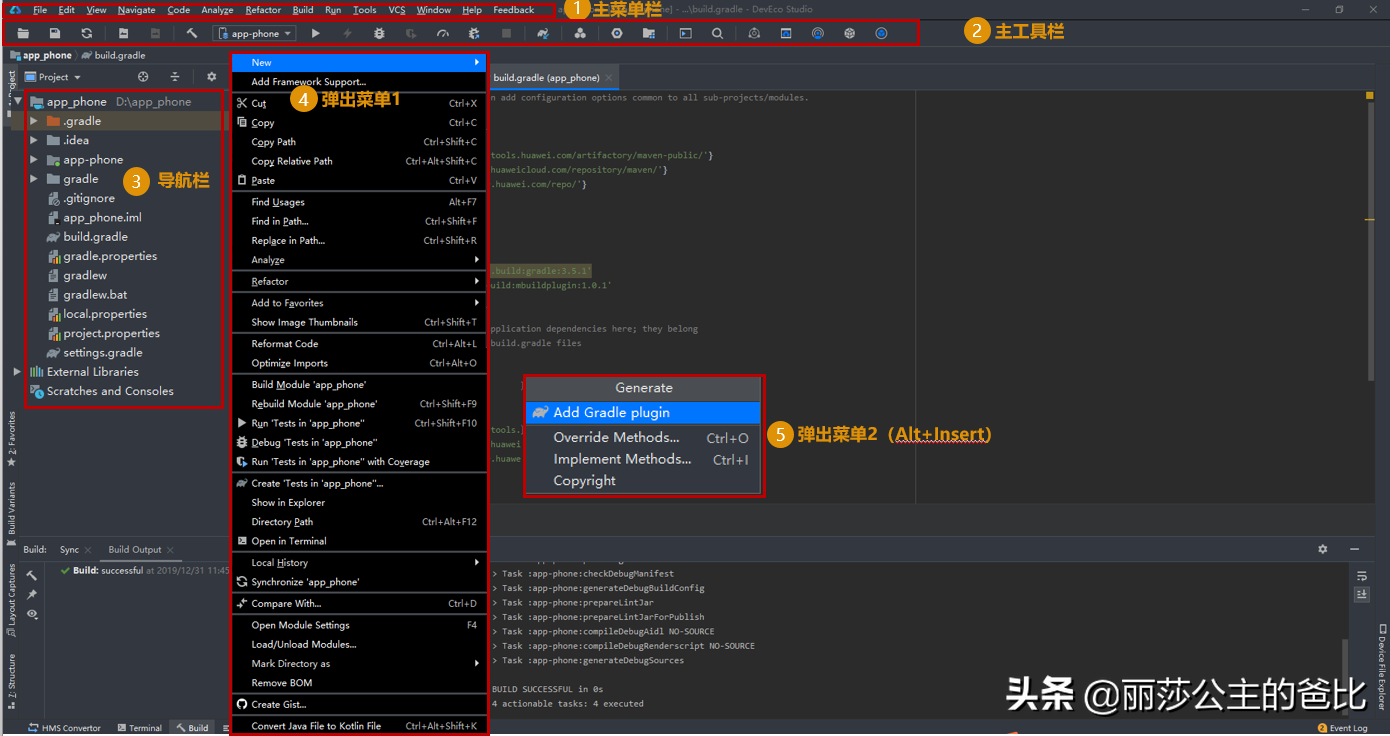Click the soft-wrap icon in build output
The height and width of the screenshot is (736, 1390).
(x=1361, y=576)
